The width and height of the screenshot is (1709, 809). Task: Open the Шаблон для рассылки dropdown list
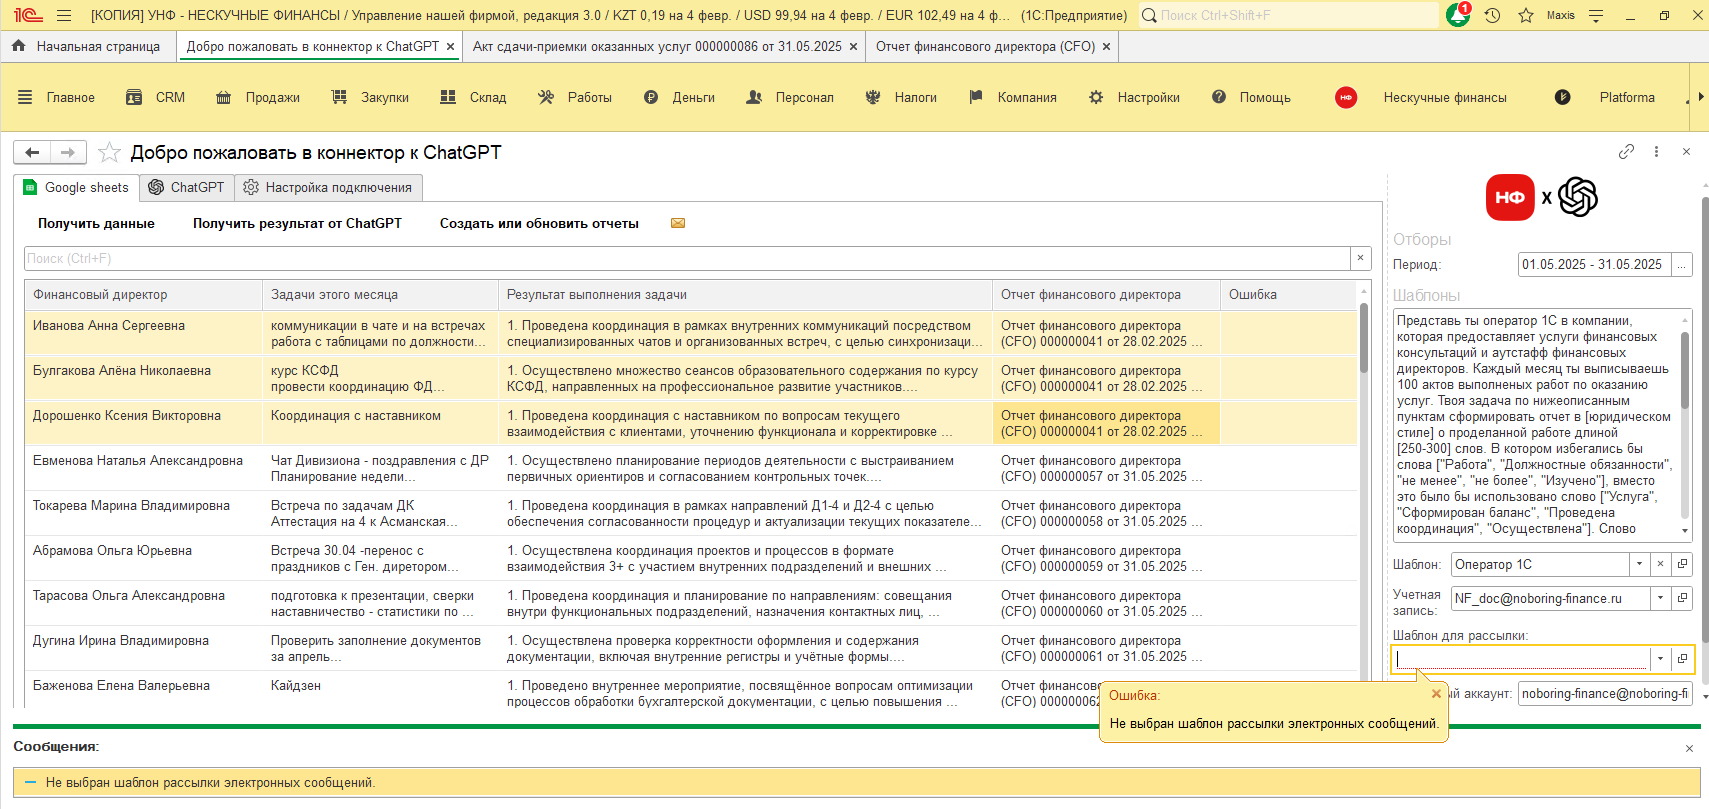coord(1660,659)
